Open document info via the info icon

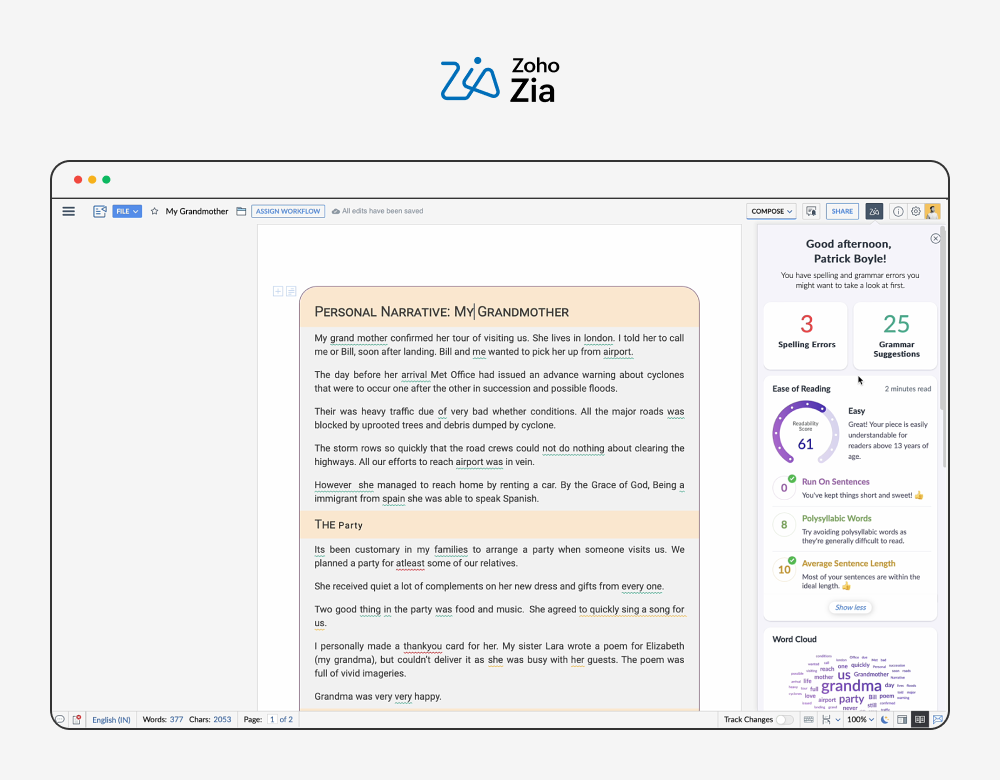(898, 211)
